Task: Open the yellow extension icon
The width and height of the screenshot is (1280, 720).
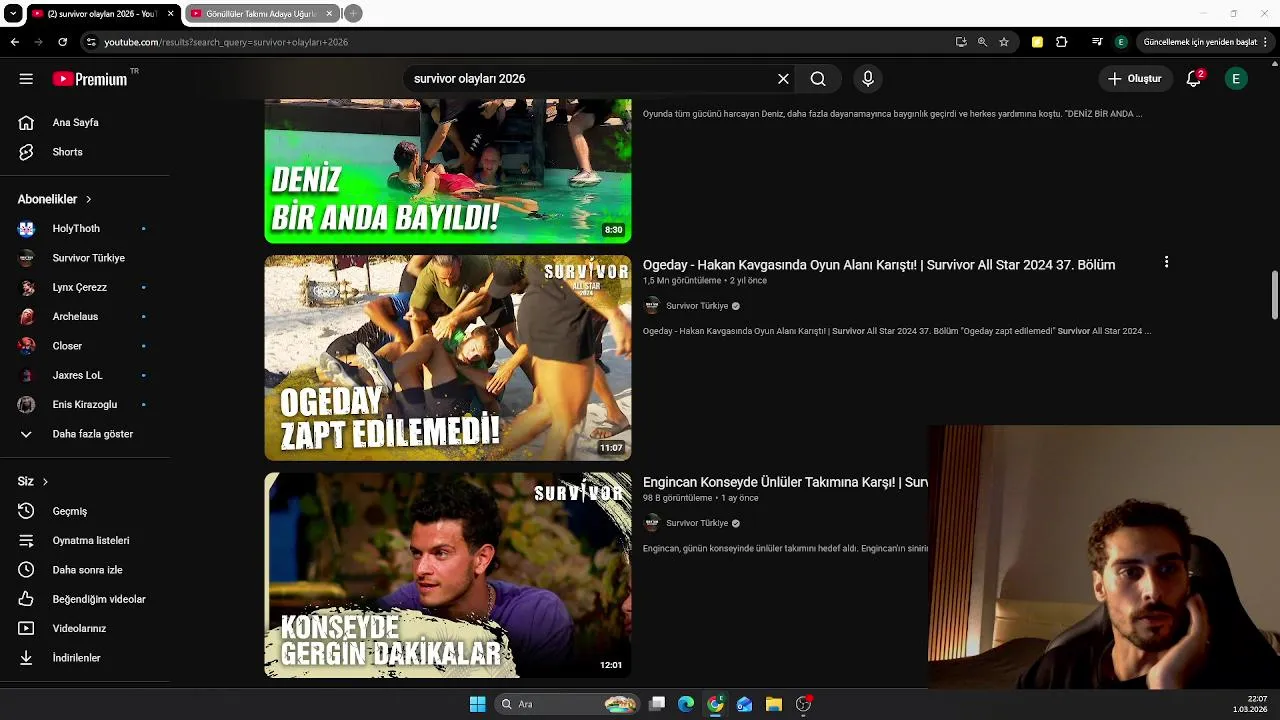Action: pyautogui.click(x=1037, y=42)
